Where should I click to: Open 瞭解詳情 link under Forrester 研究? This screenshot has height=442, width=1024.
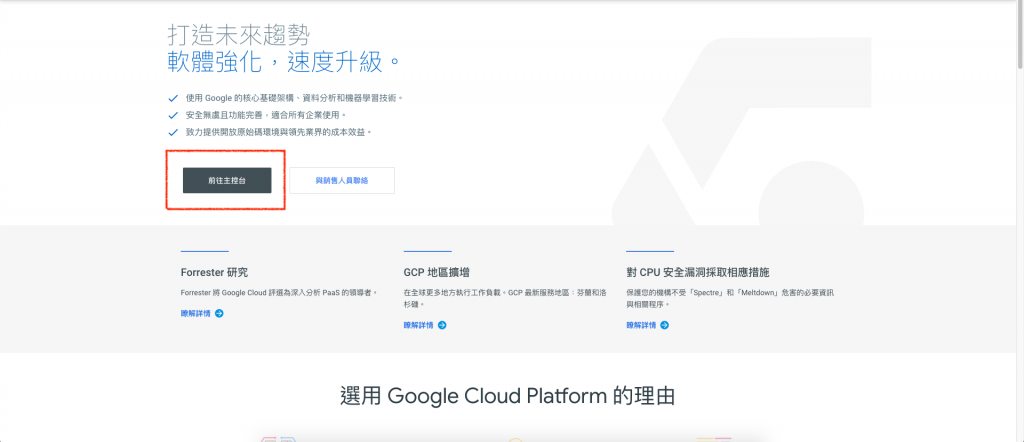195,313
